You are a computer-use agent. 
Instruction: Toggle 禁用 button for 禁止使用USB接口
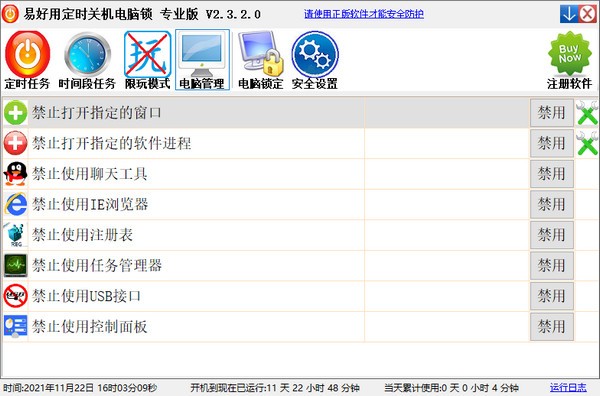click(x=551, y=296)
